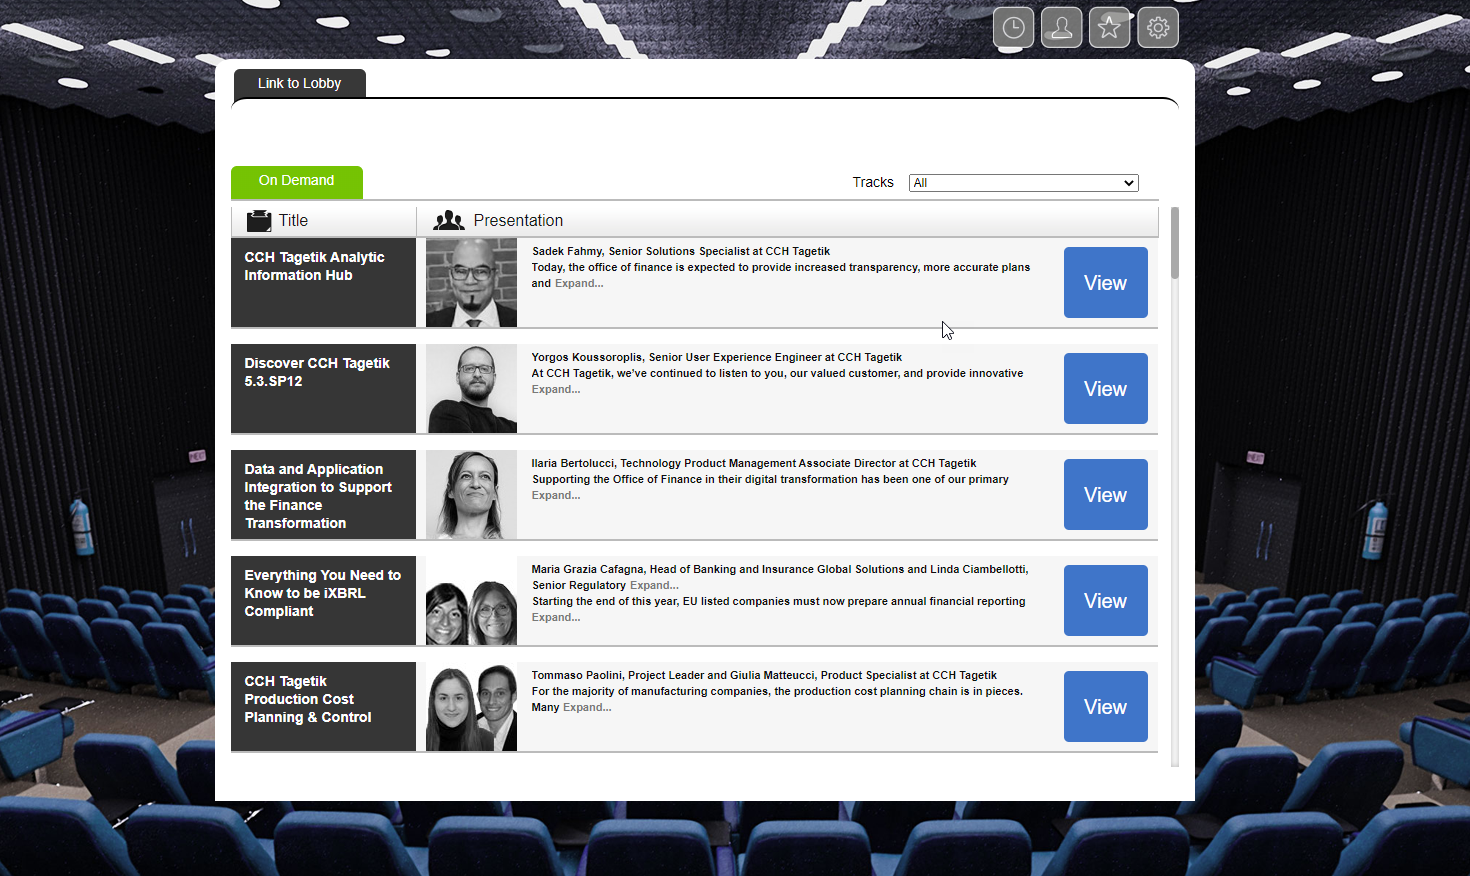Click the star favorites icon
The width and height of the screenshot is (1470, 876).
pos(1109,28)
